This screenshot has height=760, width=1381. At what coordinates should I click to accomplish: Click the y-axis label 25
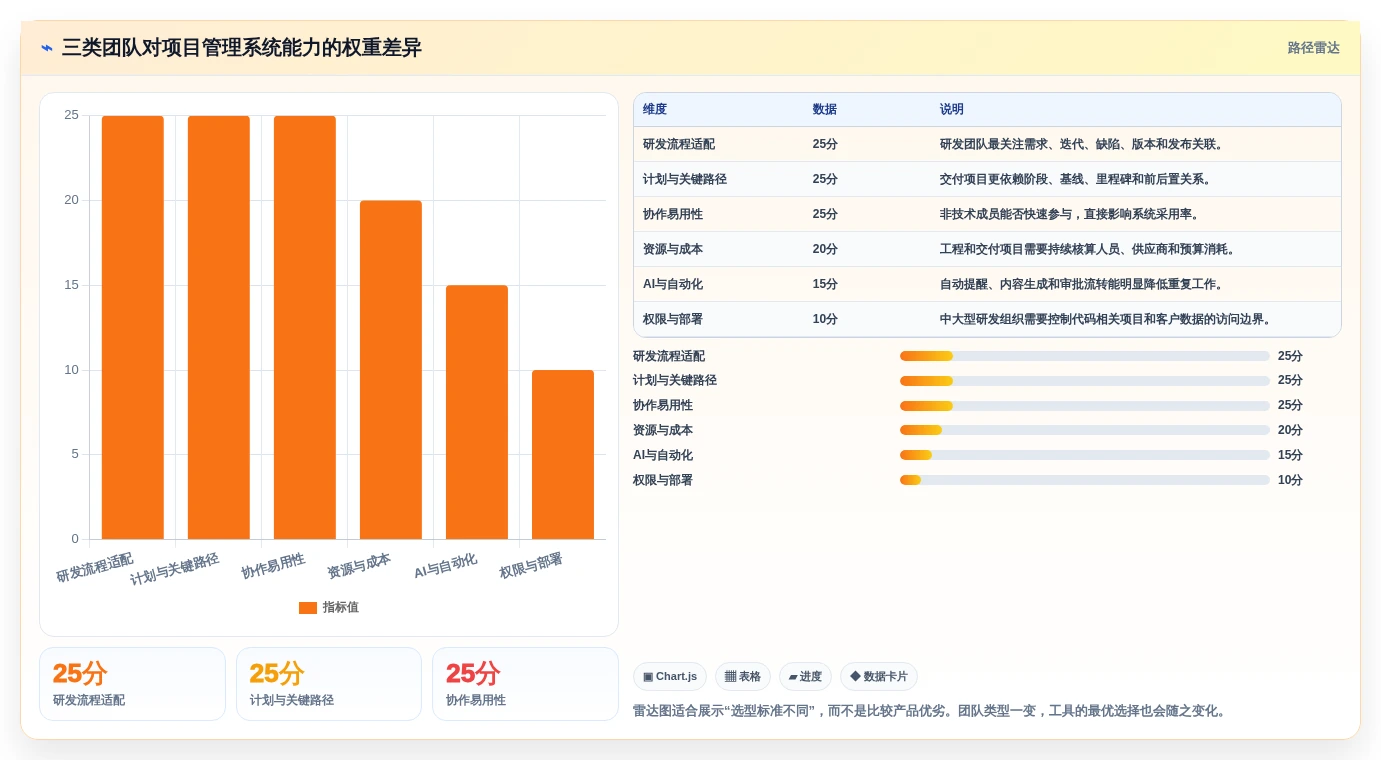71,115
